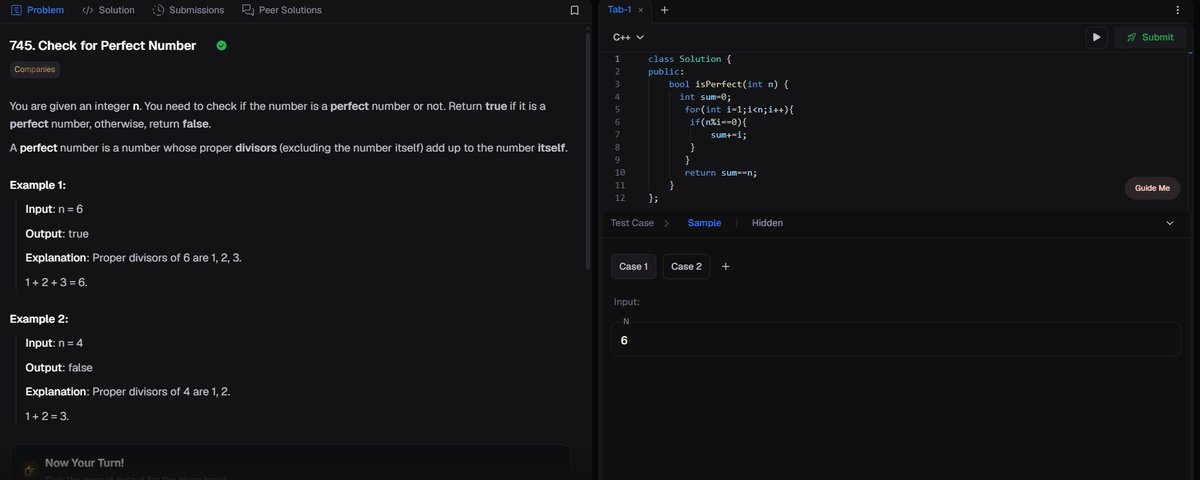Screen dimensions: 1200x480
Task: Click the N input field showing 6
Action: pos(896,341)
